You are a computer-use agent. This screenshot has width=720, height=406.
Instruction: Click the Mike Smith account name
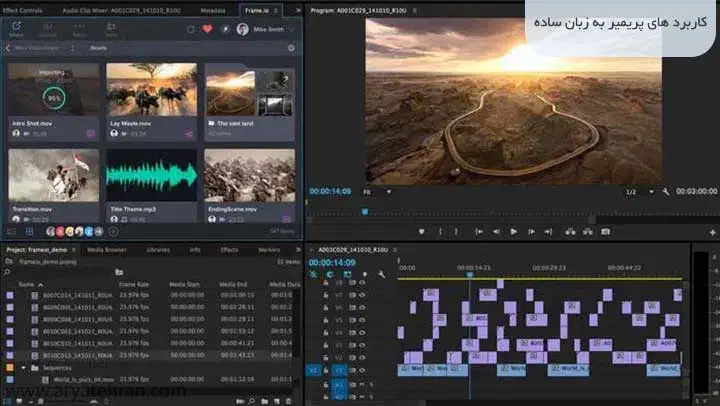tap(267, 29)
